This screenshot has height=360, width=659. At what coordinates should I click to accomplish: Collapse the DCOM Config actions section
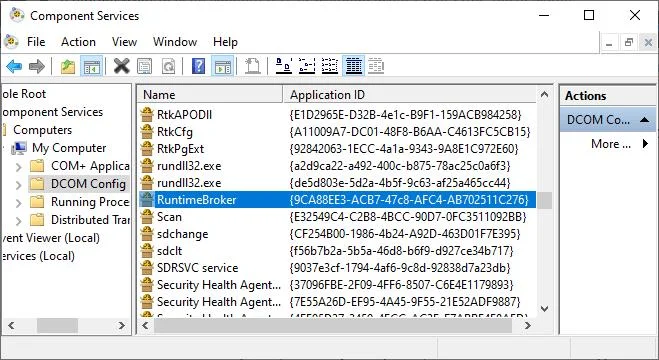pyautogui.click(x=644, y=120)
